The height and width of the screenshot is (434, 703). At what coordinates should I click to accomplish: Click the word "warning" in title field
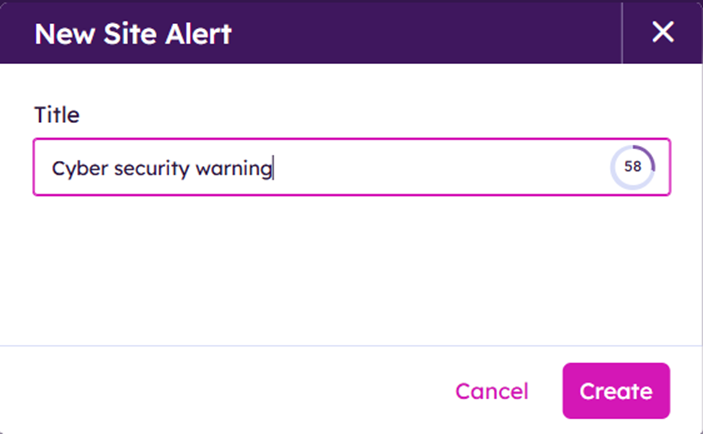[234, 168]
